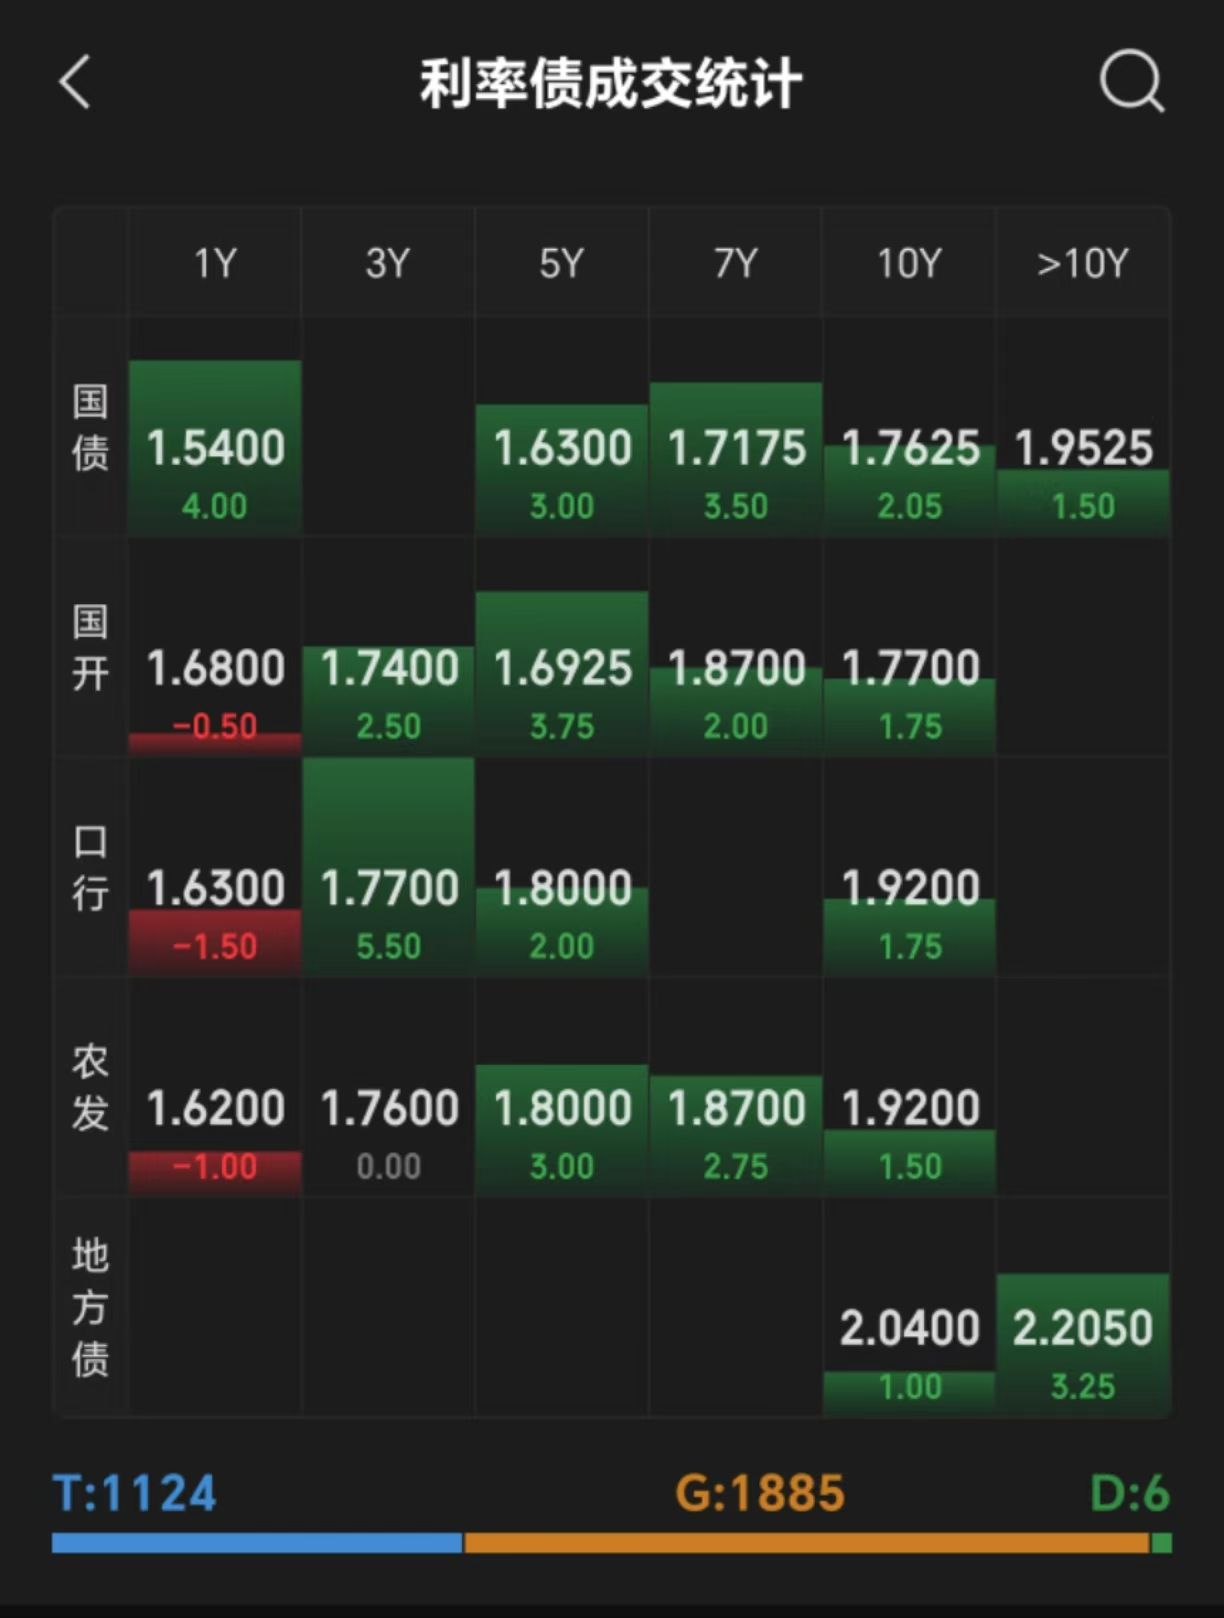
Task: Open the 地方债 row label
Action: [90, 1307]
